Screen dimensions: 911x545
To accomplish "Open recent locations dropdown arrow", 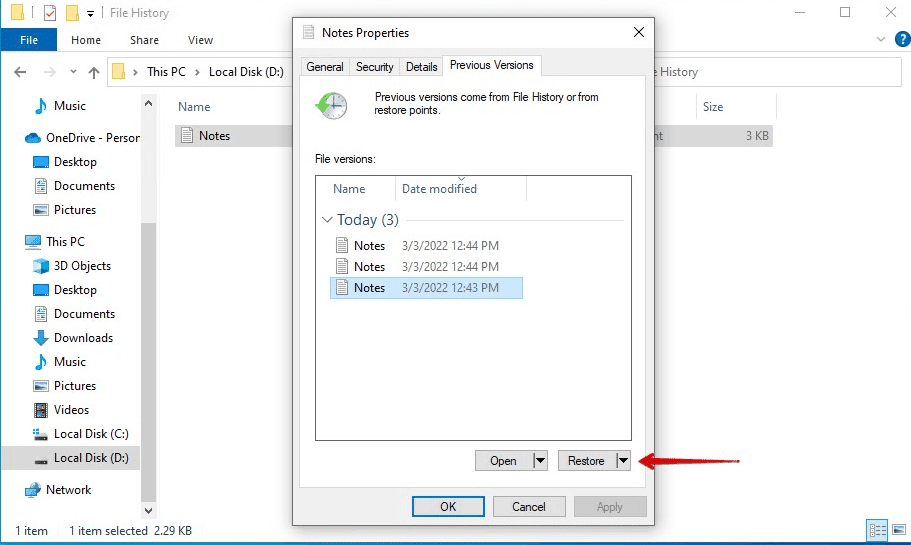I will (73, 72).
